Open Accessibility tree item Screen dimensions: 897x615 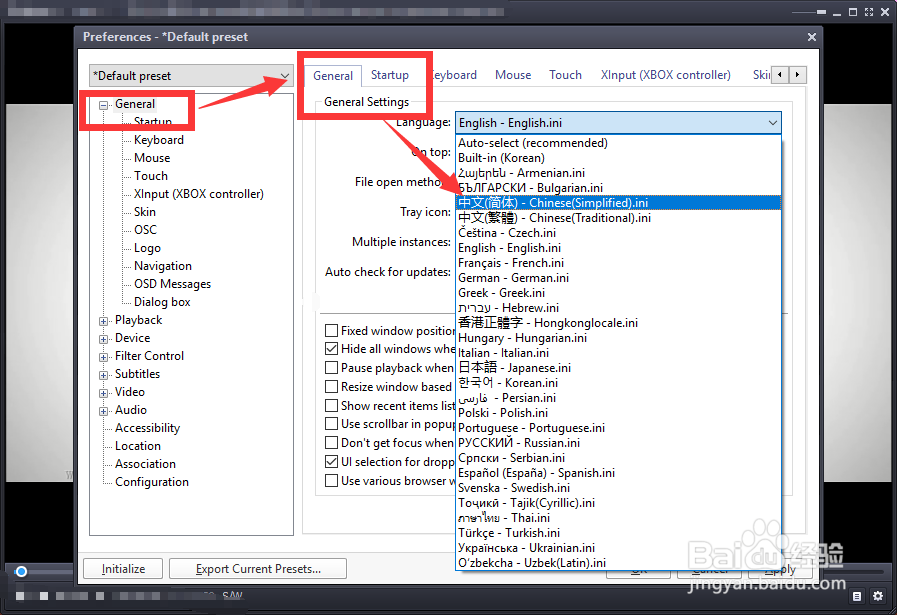point(147,428)
